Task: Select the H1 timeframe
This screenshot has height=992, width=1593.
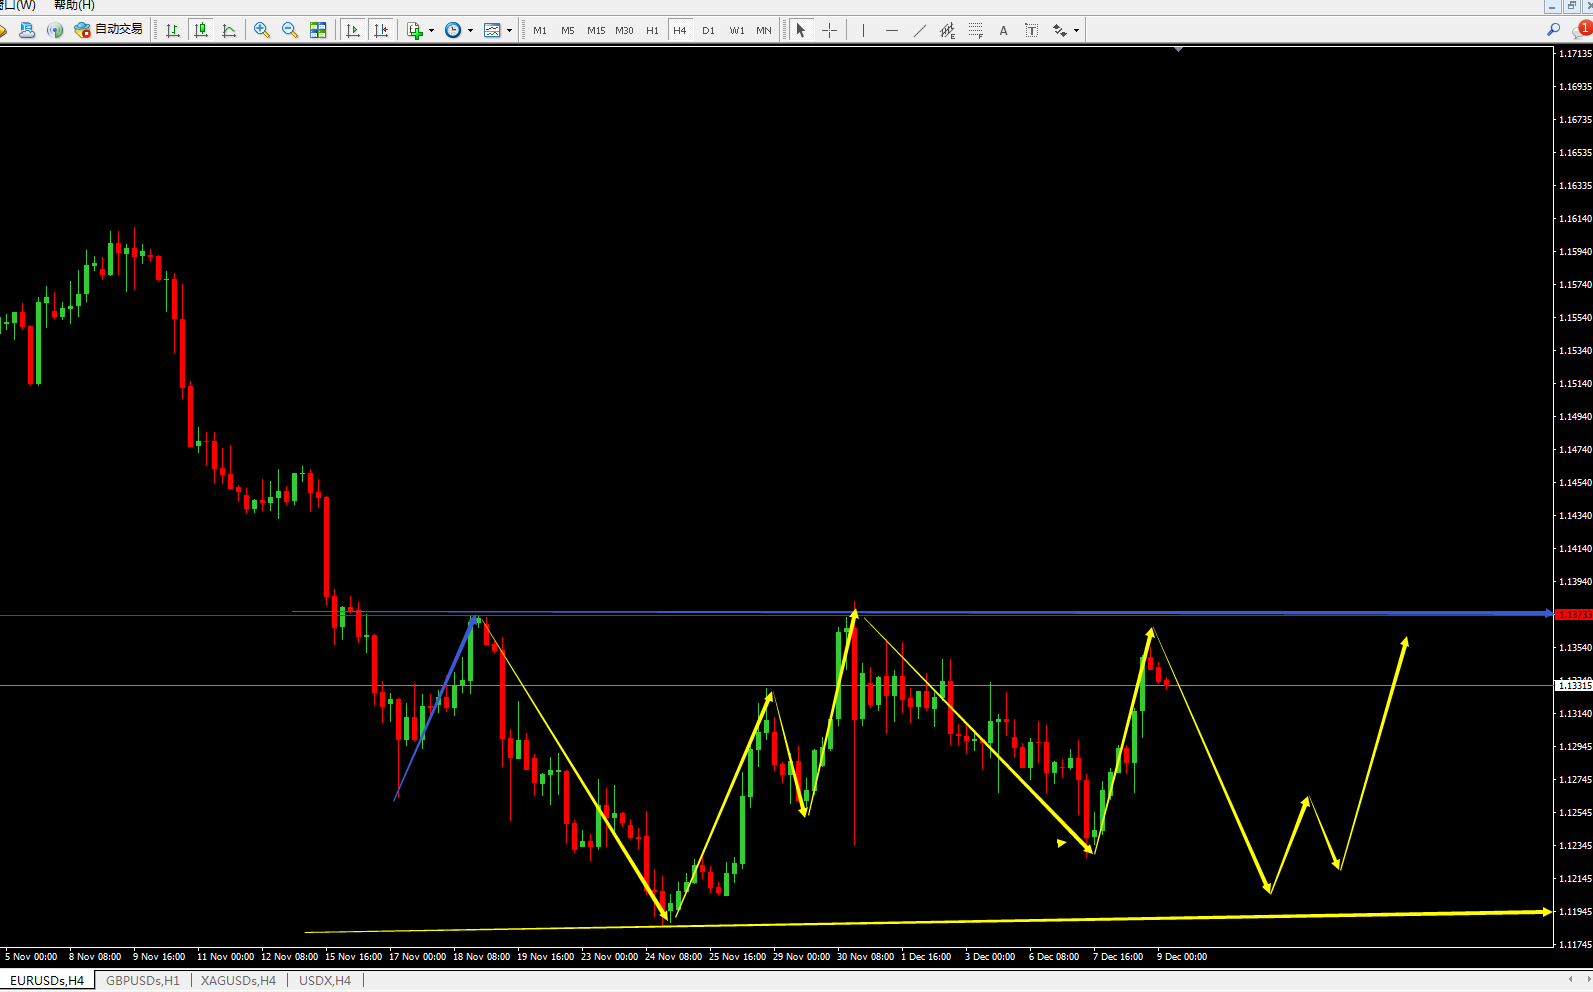Action: click(x=652, y=30)
